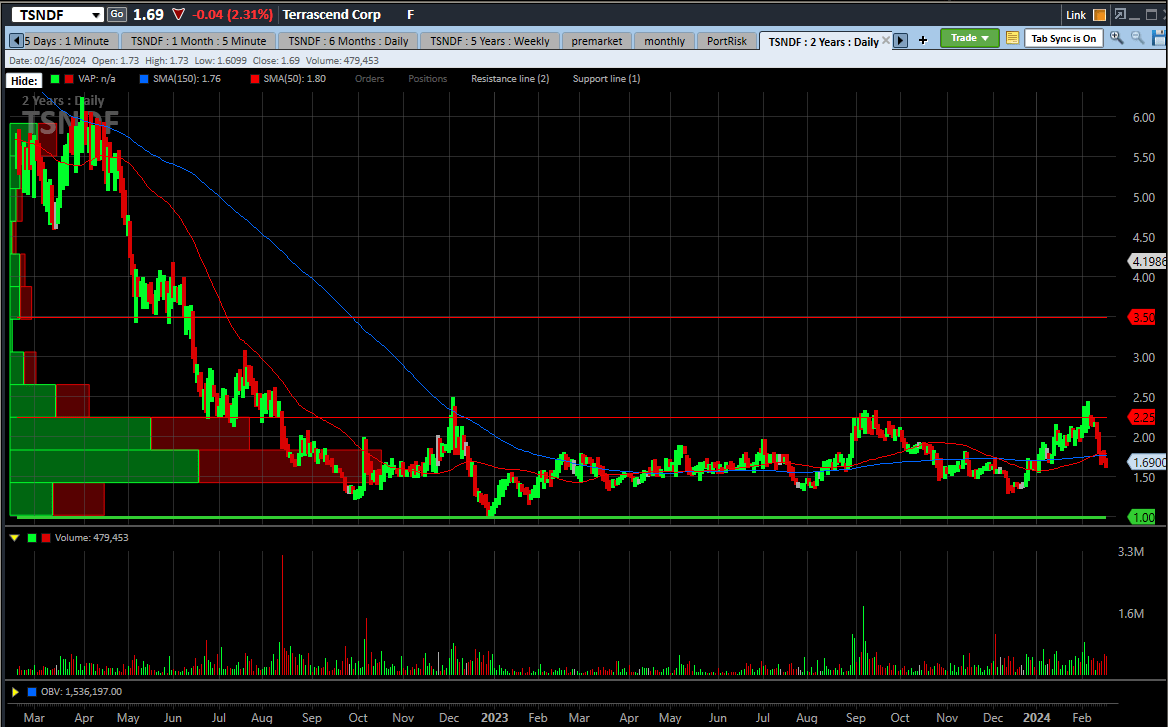Expand the OBV indicator pane
This screenshot has height=727, width=1168.
pyautogui.click(x=13, y=691)
